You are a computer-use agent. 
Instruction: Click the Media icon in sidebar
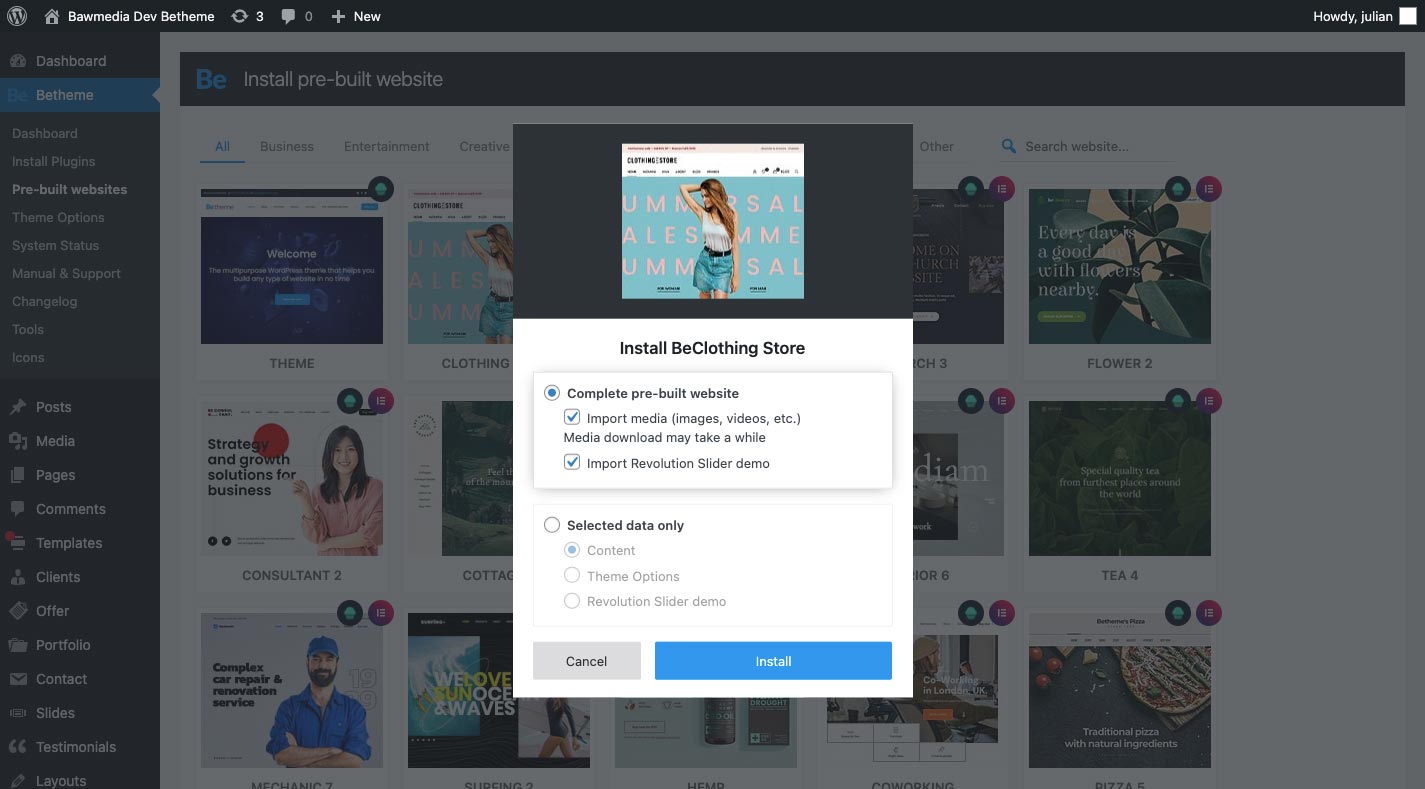pos(18,441)
